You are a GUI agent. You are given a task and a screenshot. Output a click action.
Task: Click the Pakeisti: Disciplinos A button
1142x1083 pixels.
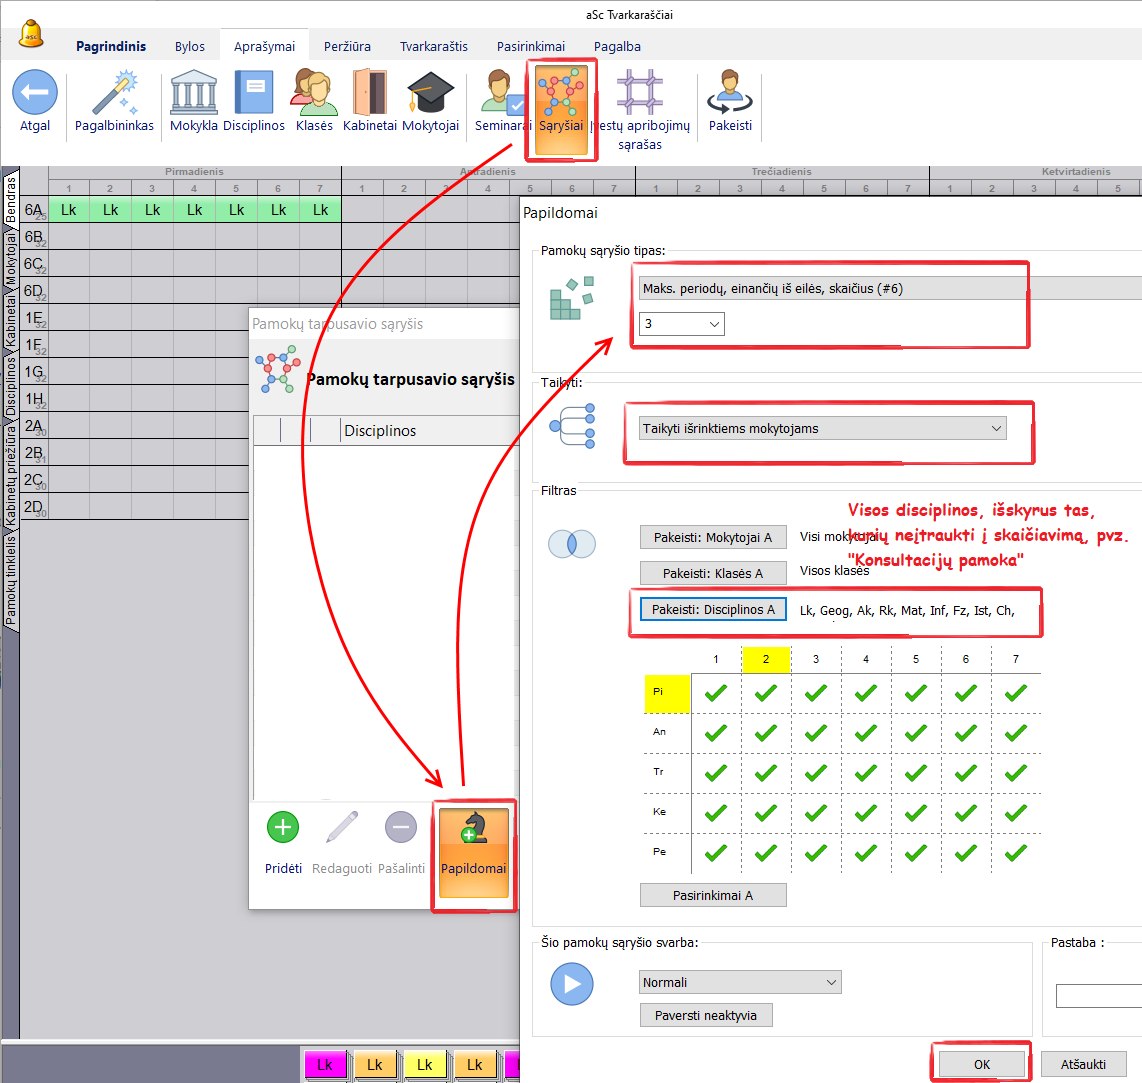pyautogui.click(x=713, y=609)
